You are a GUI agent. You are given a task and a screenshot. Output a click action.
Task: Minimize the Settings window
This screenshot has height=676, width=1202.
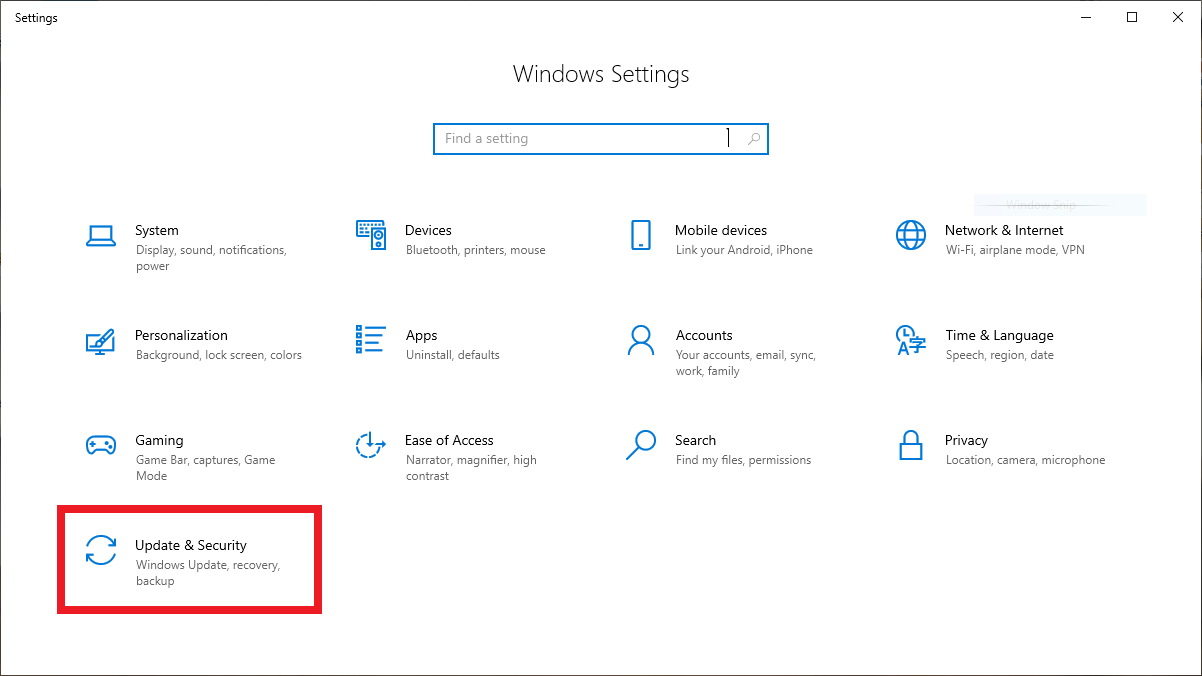tap(1086, 17)
